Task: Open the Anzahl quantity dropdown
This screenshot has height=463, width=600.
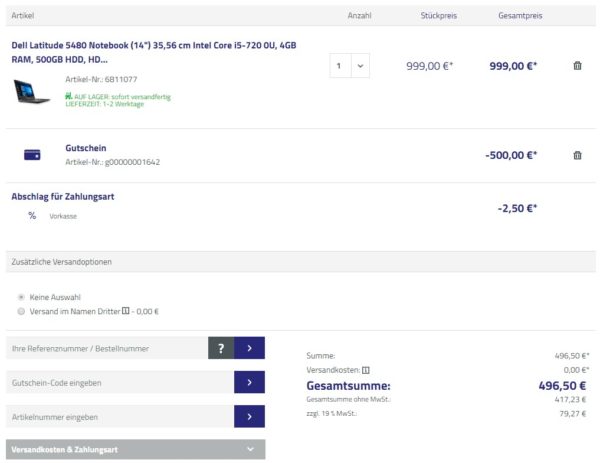Action: point(350,66)
